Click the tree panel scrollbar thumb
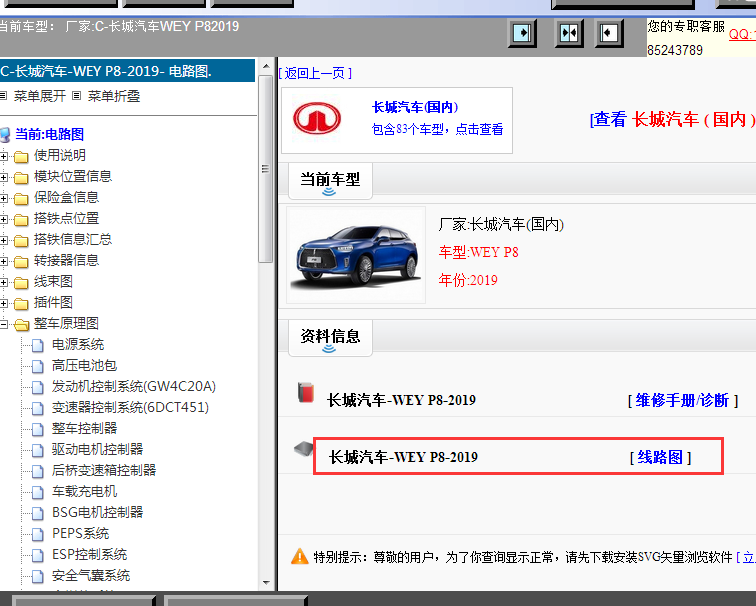This screenshot has height=606, width=756. click(265, 169)
